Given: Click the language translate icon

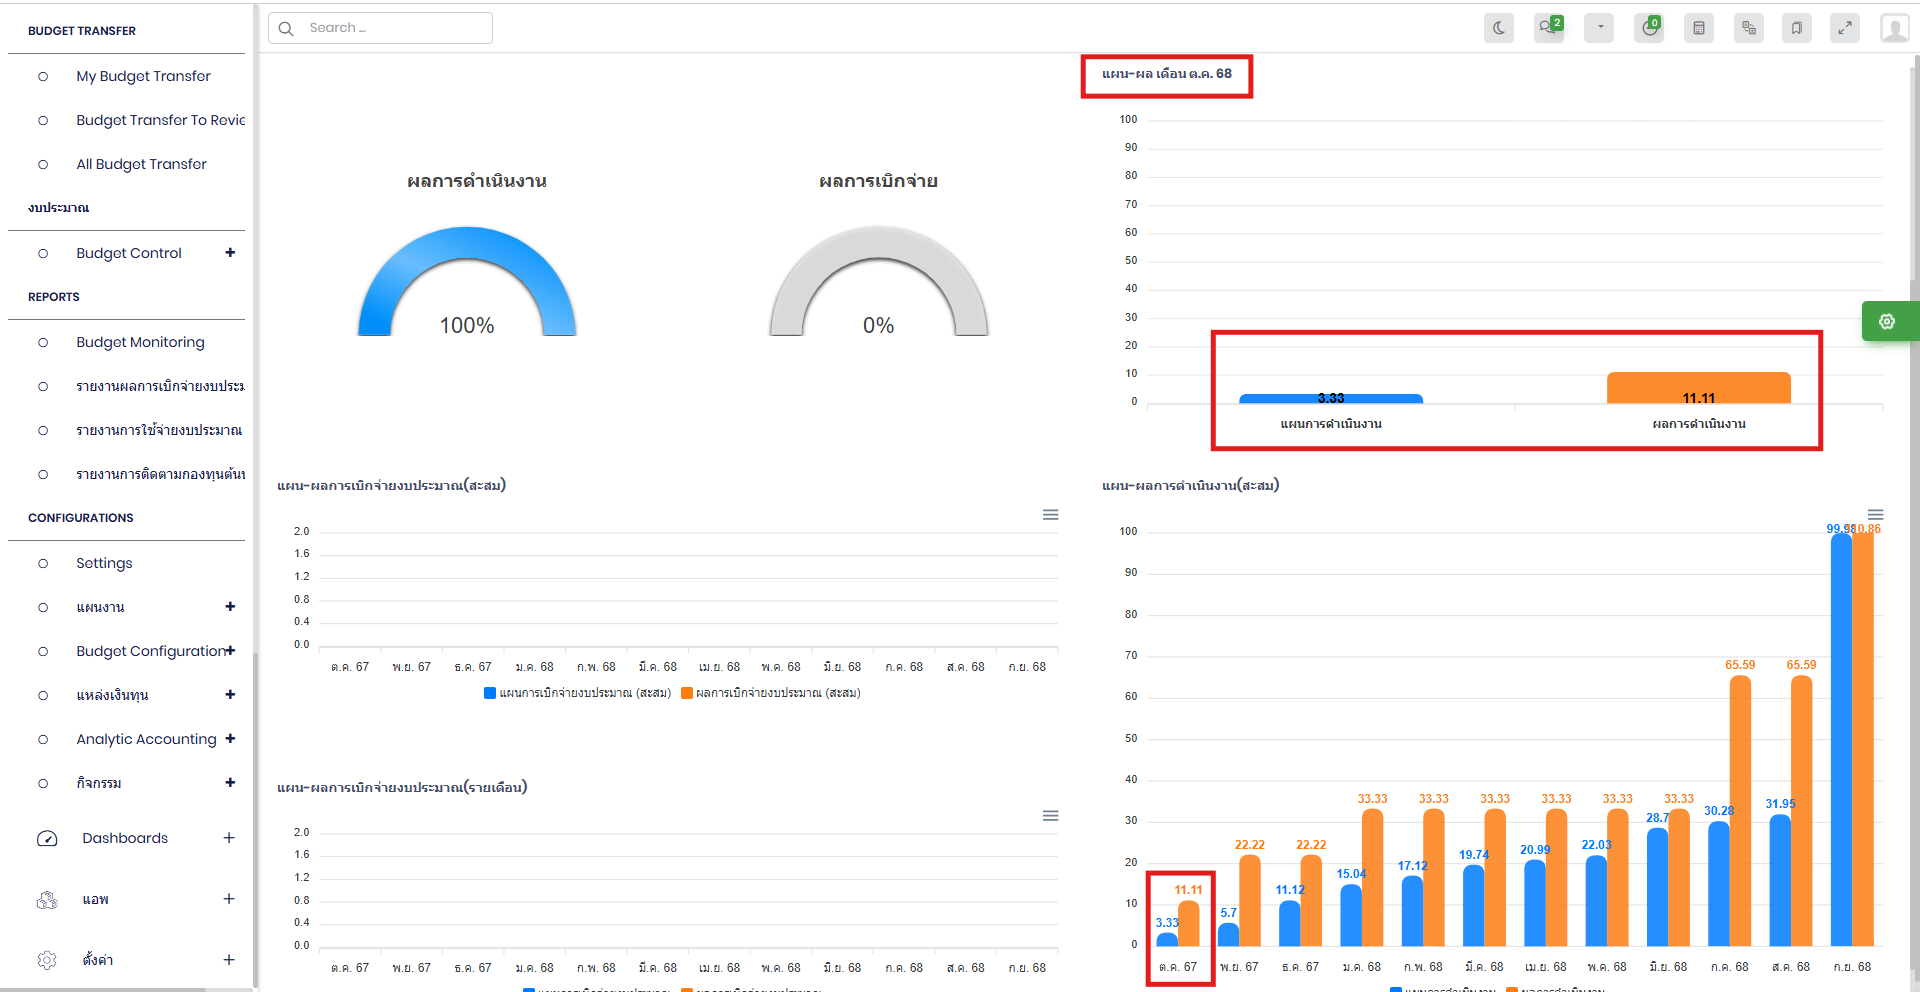Looking at the screenshot, I should click(1748, 28).
